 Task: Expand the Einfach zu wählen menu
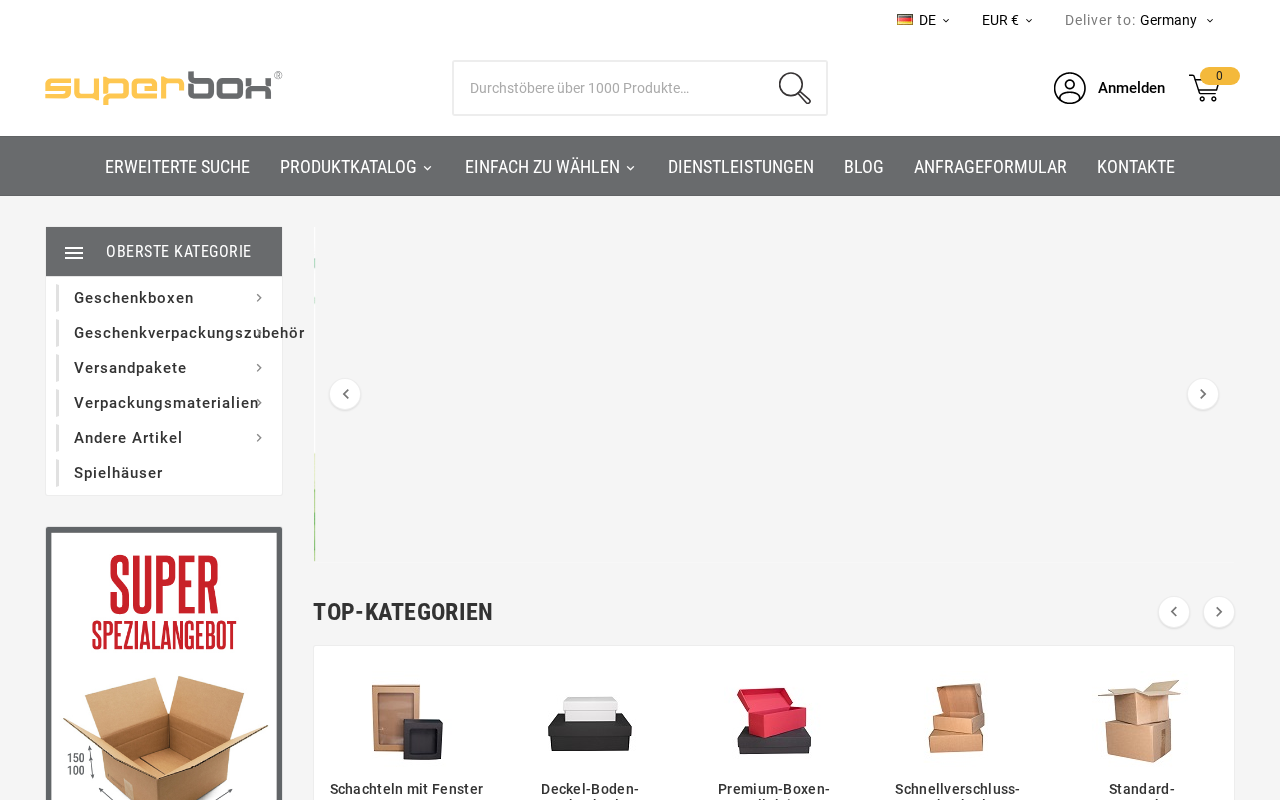[x=550, y=167]
